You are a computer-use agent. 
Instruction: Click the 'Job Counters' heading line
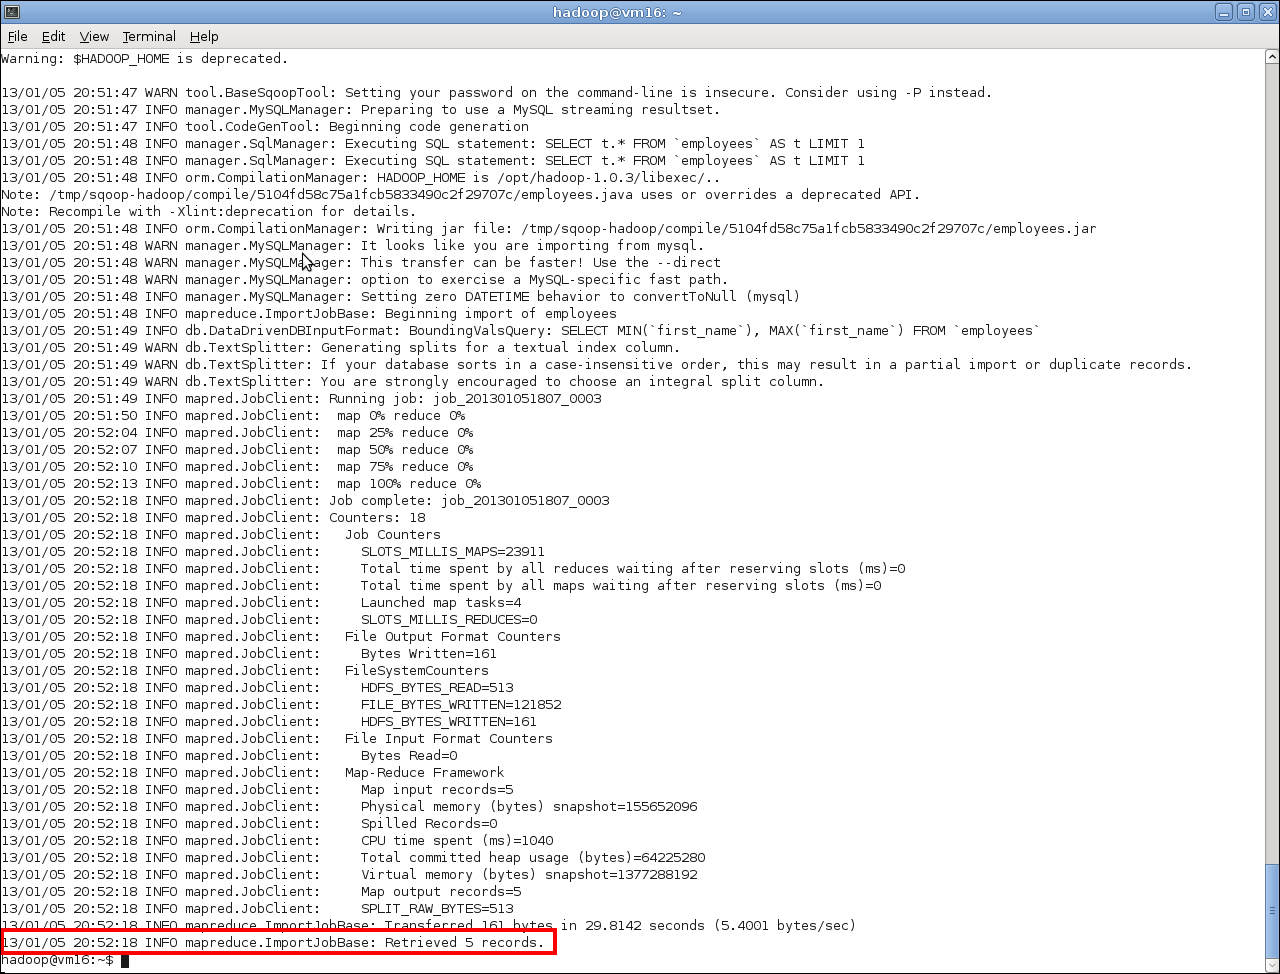(221, 535)
